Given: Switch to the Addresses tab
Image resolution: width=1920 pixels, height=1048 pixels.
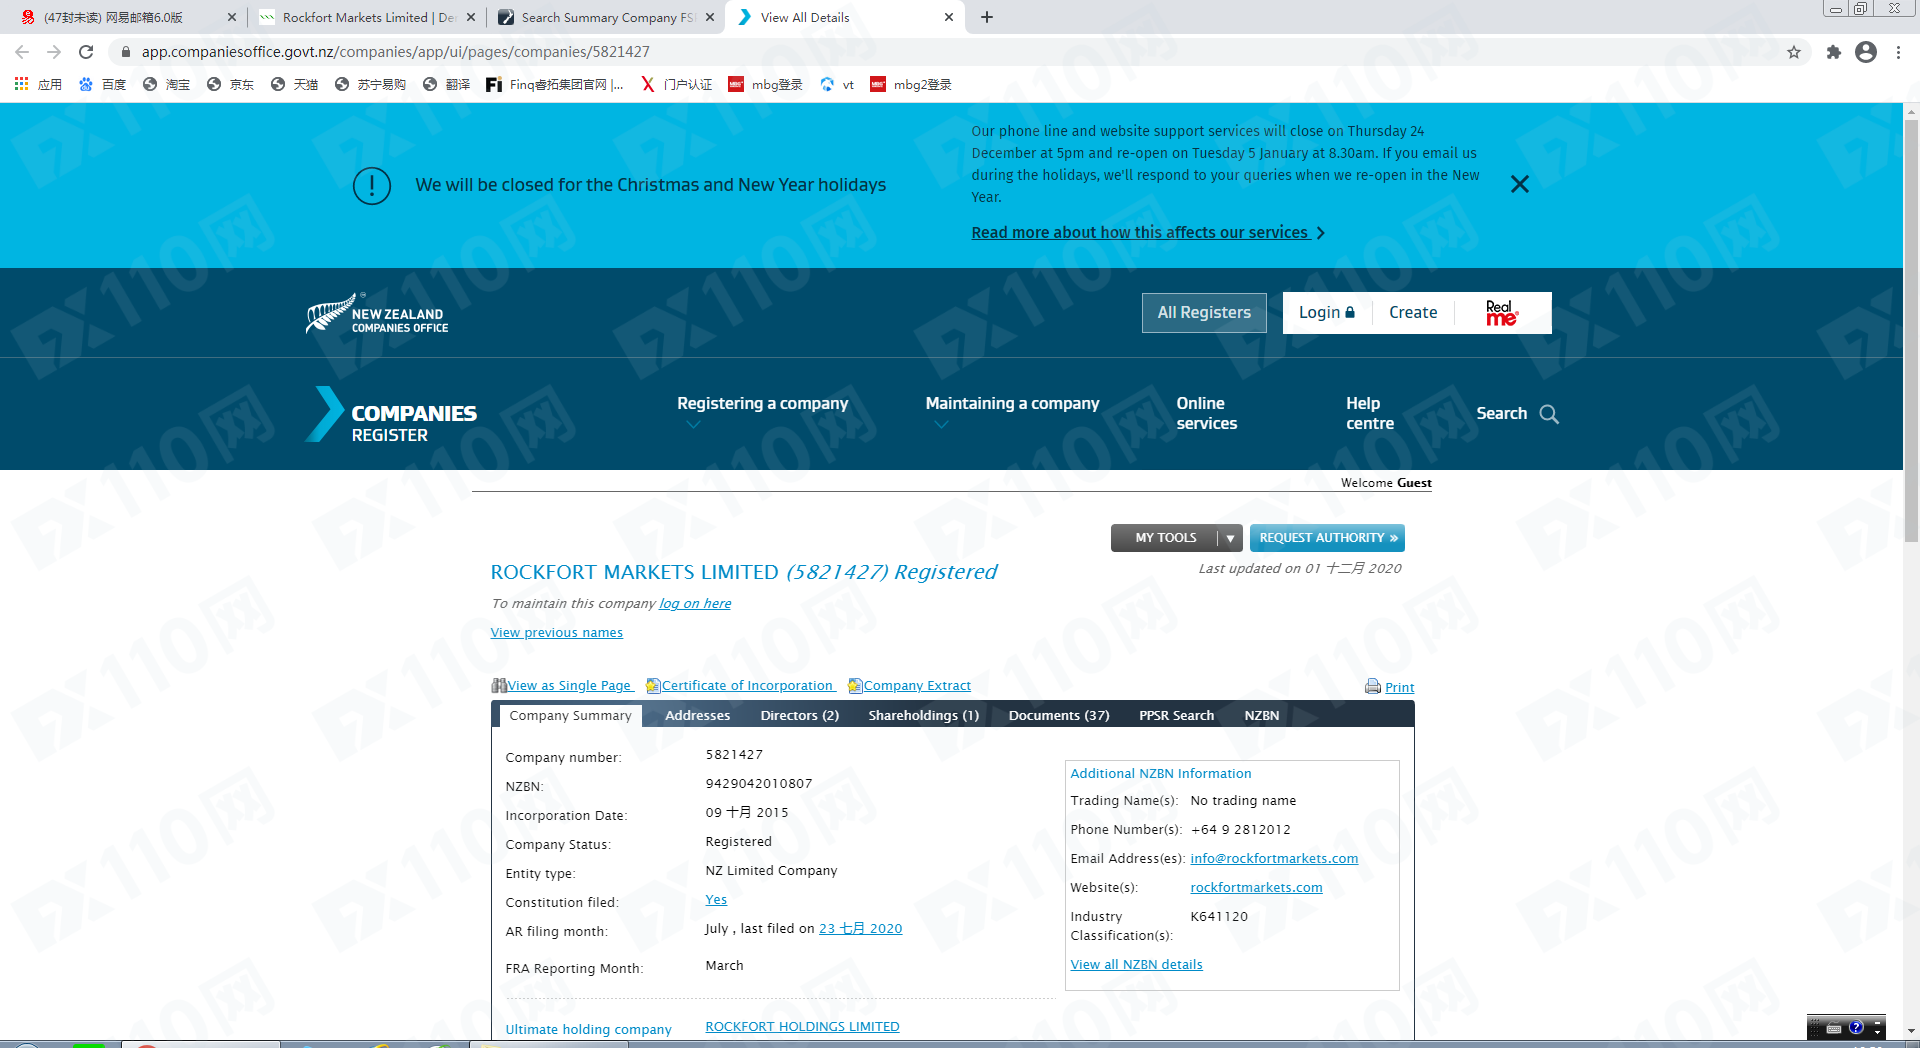Looking at the screenshot, I should pos(698,715).
